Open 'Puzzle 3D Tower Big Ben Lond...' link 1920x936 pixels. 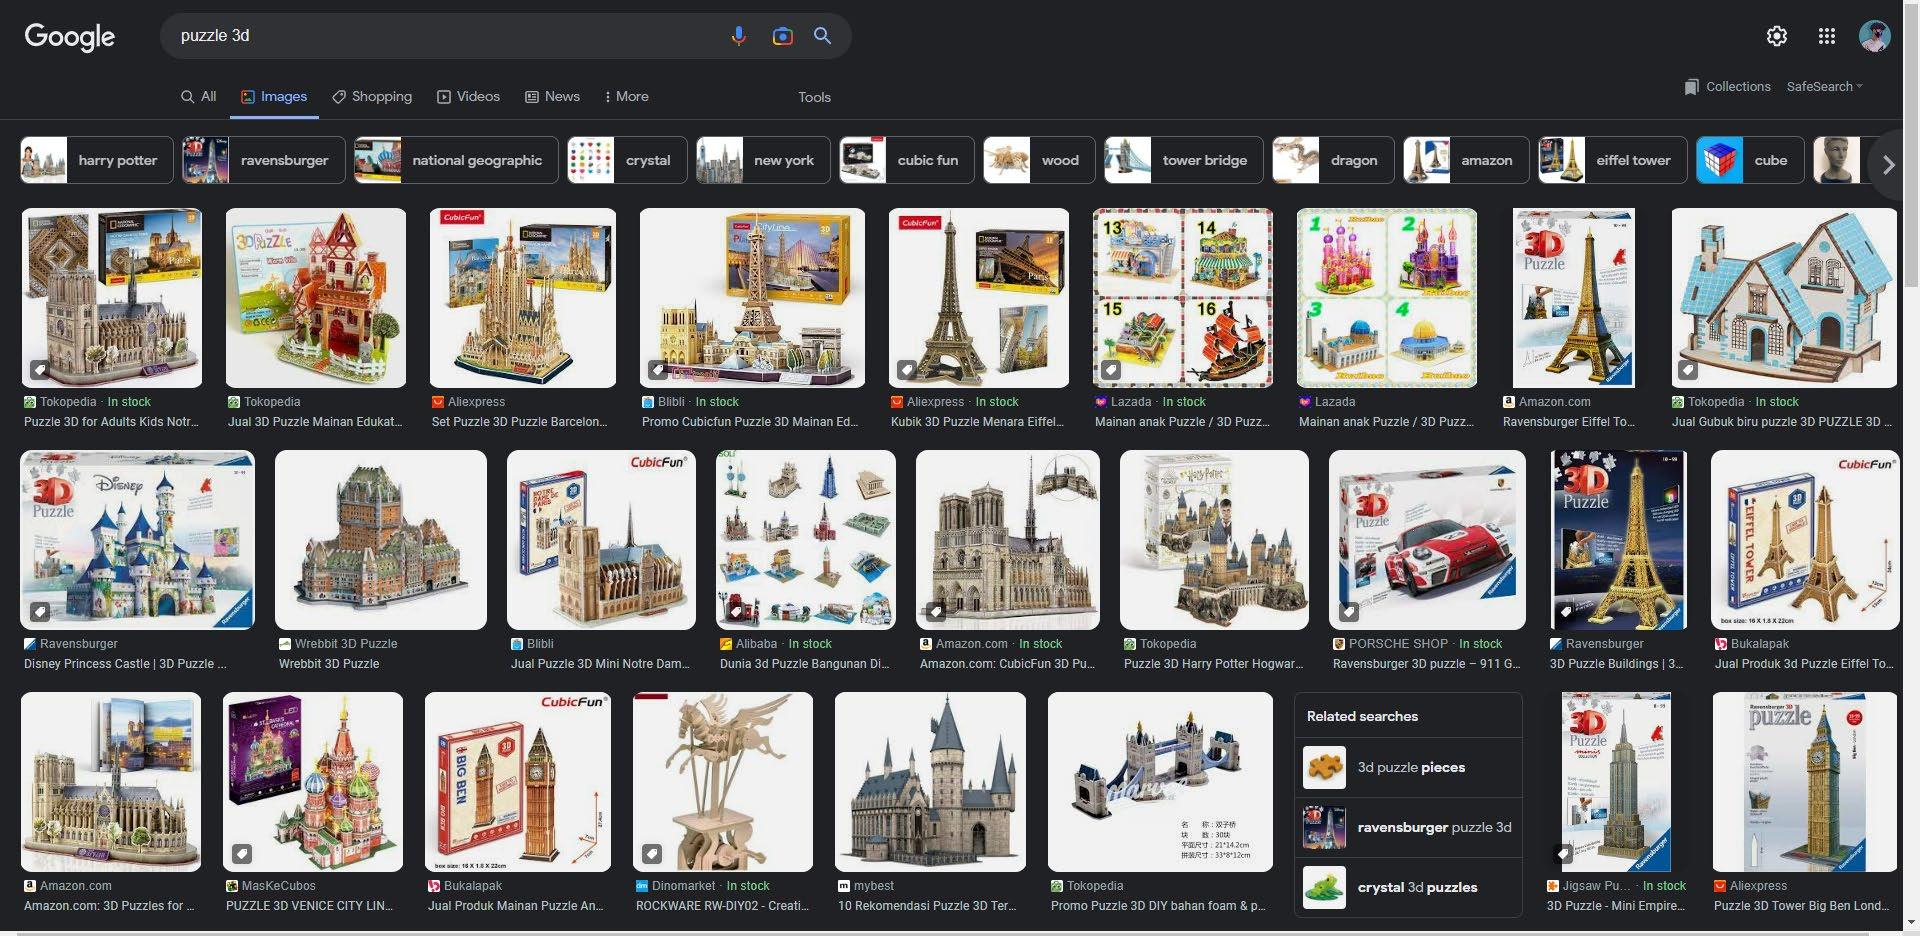(1802, 906)
